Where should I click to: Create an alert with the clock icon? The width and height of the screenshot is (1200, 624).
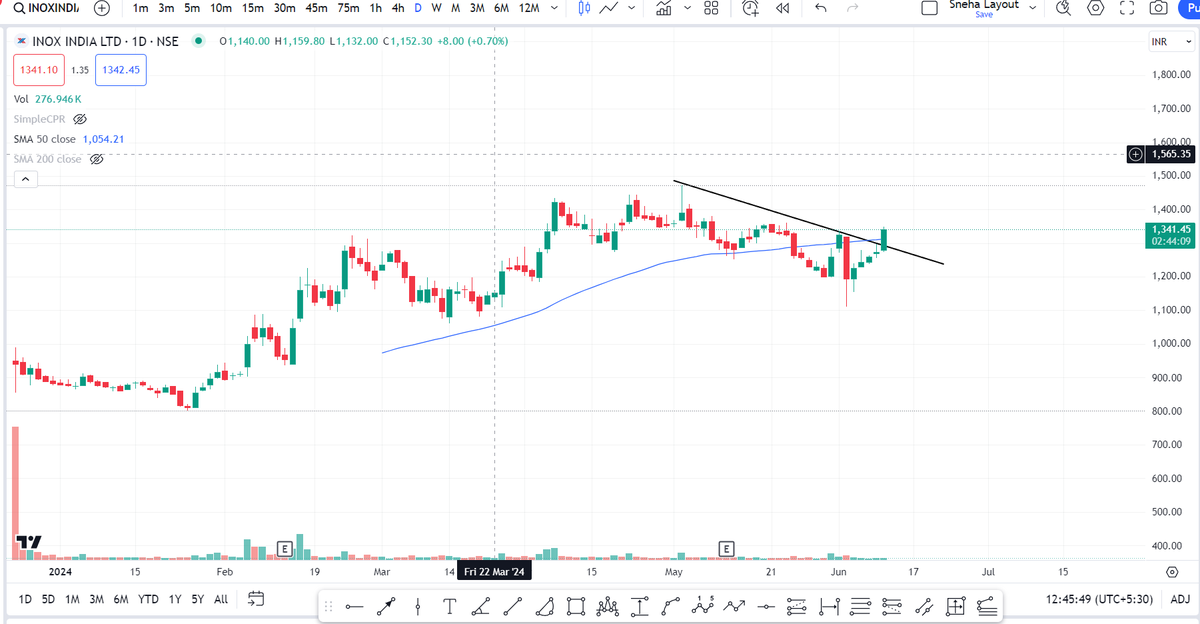click(752, 8)
